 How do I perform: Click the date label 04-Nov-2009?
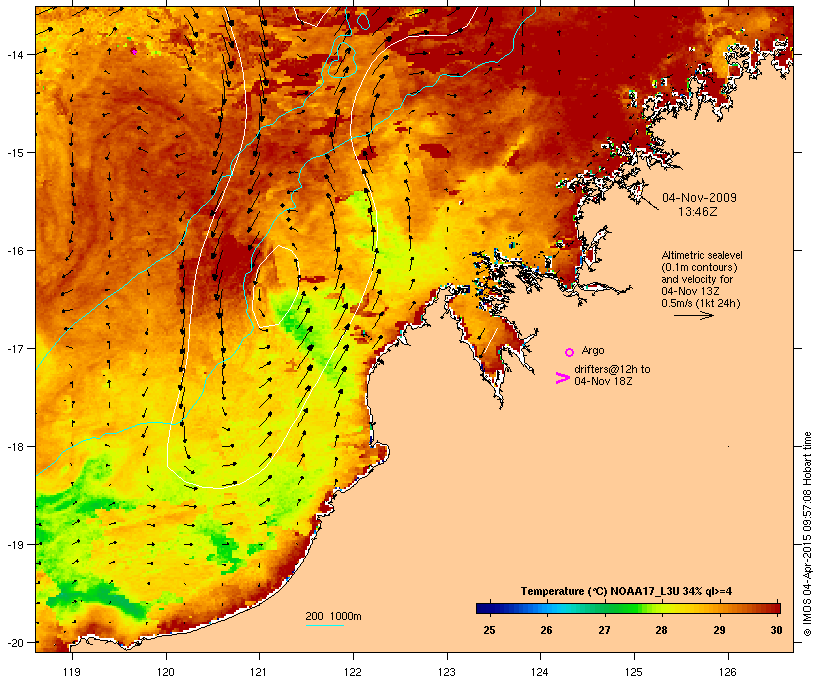pyautogui.click(x=699, y=198)
